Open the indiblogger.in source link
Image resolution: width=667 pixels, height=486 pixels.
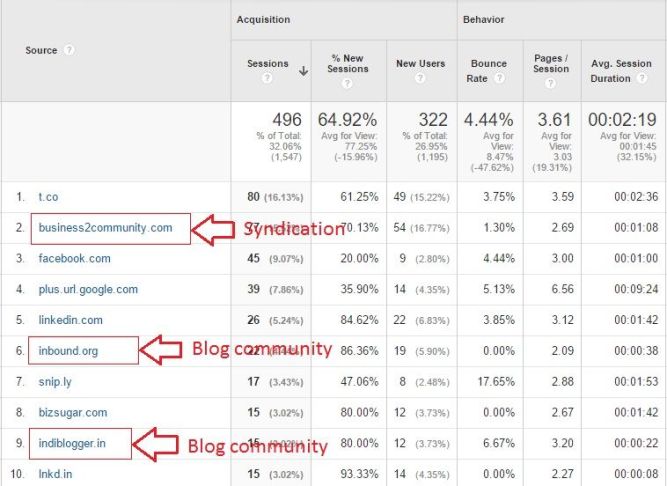[72, 443]
